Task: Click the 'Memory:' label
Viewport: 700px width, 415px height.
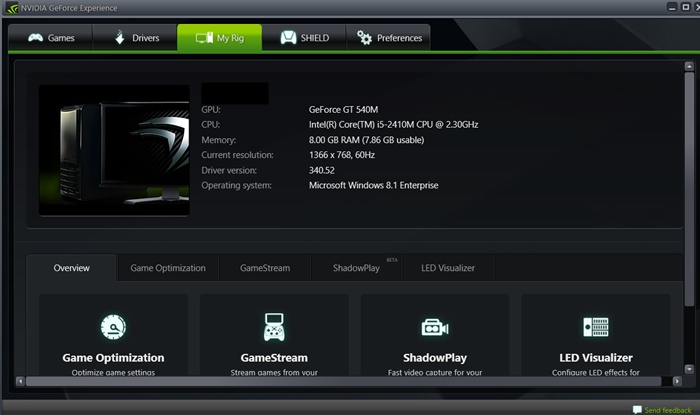Action: click(x=218, y=140)
